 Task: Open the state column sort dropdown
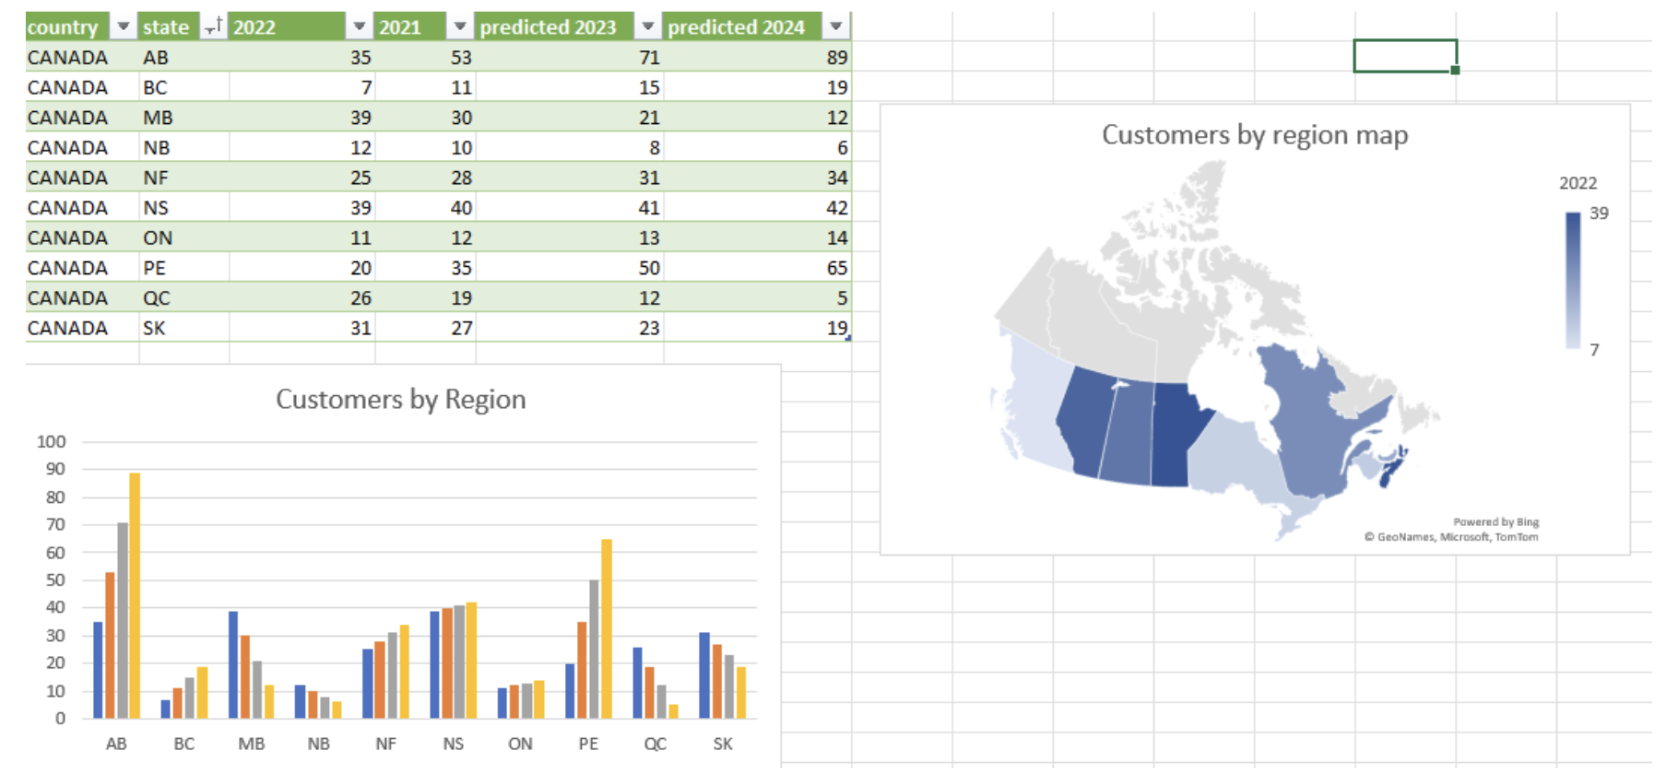(212, 27)
